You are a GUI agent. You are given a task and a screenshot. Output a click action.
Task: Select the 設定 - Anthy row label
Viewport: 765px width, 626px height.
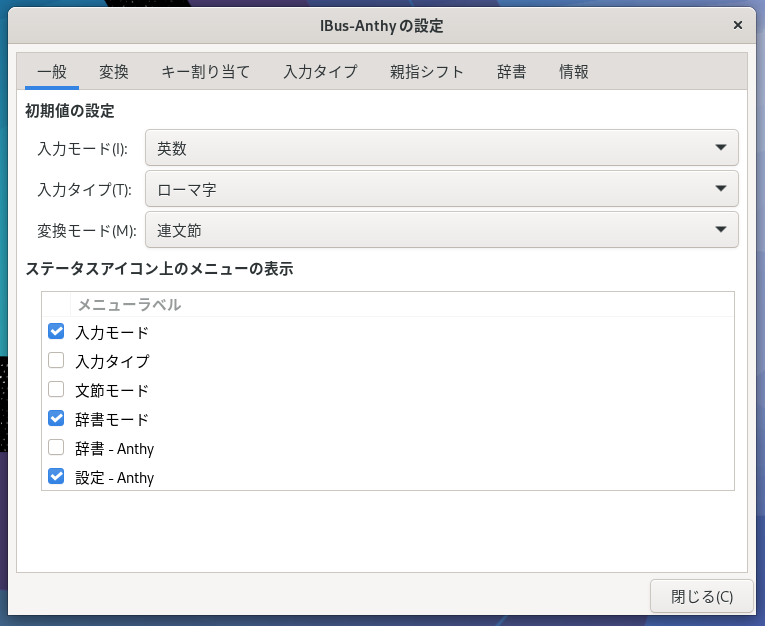[115, 478]
